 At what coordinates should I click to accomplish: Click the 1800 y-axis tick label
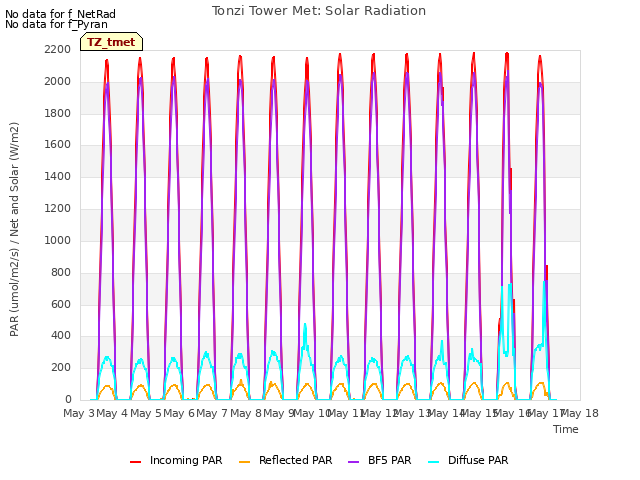tap(58, 113)
